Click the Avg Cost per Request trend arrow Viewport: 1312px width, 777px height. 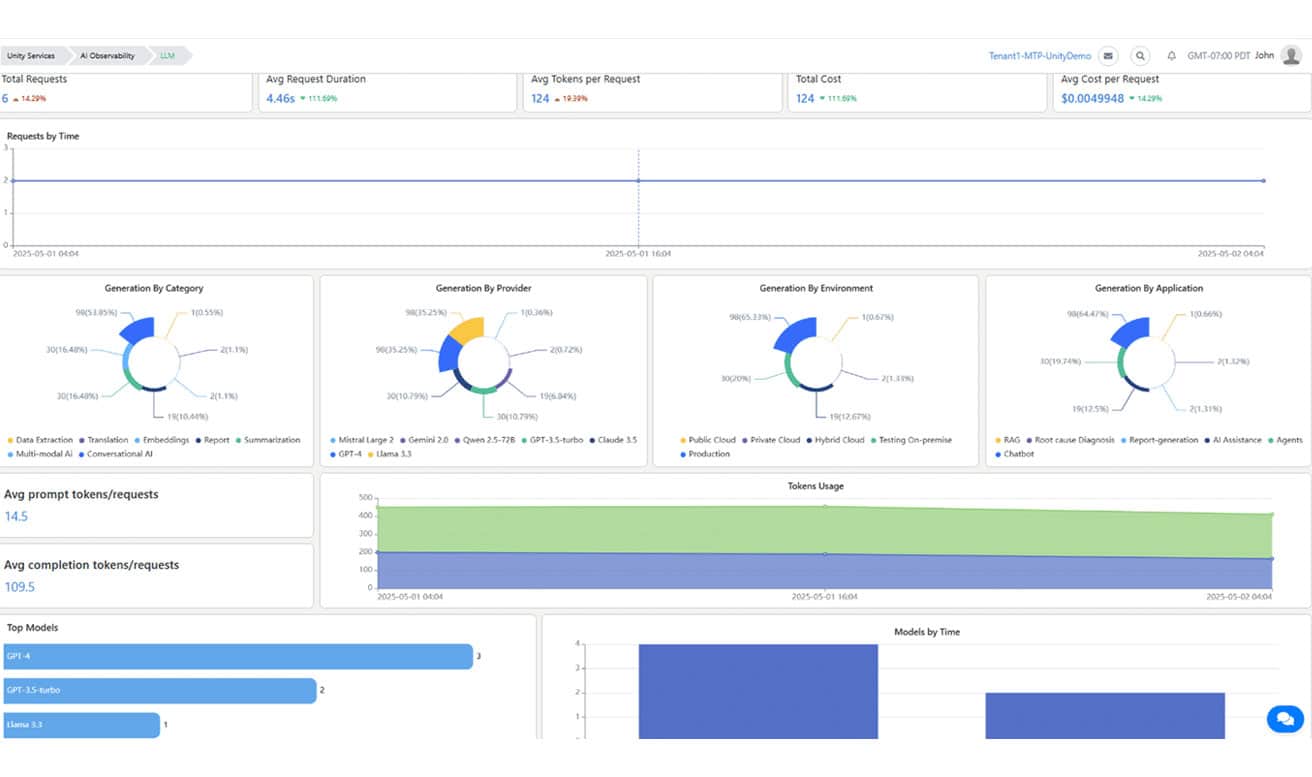pos(1130,99)
